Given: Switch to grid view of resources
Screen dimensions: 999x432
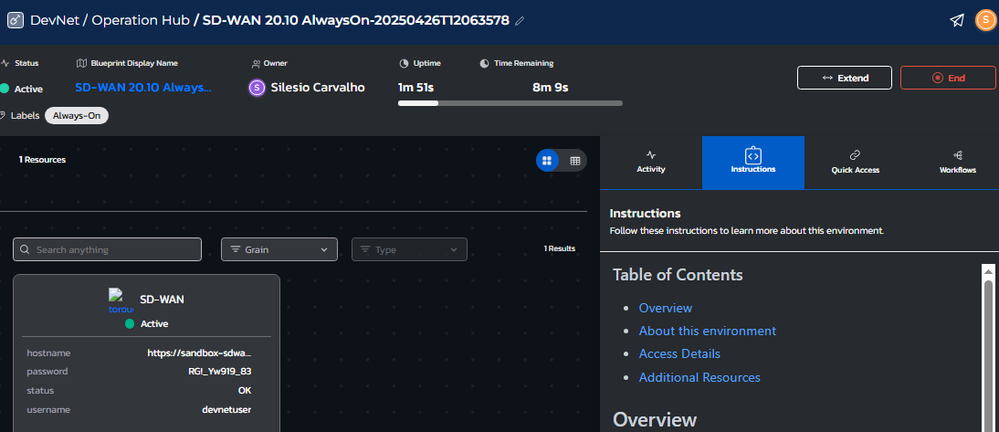Looking at the screenshot, I should pos(547,161).
